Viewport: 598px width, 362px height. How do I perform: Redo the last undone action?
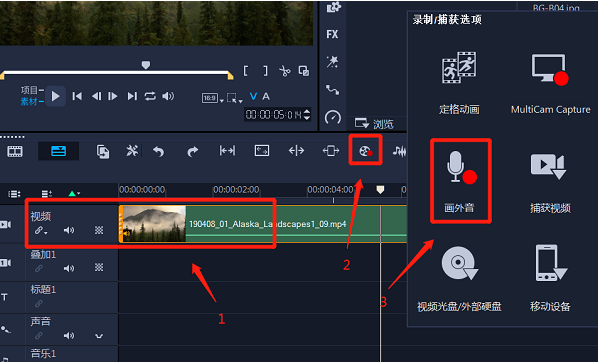[x=193, y=151]
